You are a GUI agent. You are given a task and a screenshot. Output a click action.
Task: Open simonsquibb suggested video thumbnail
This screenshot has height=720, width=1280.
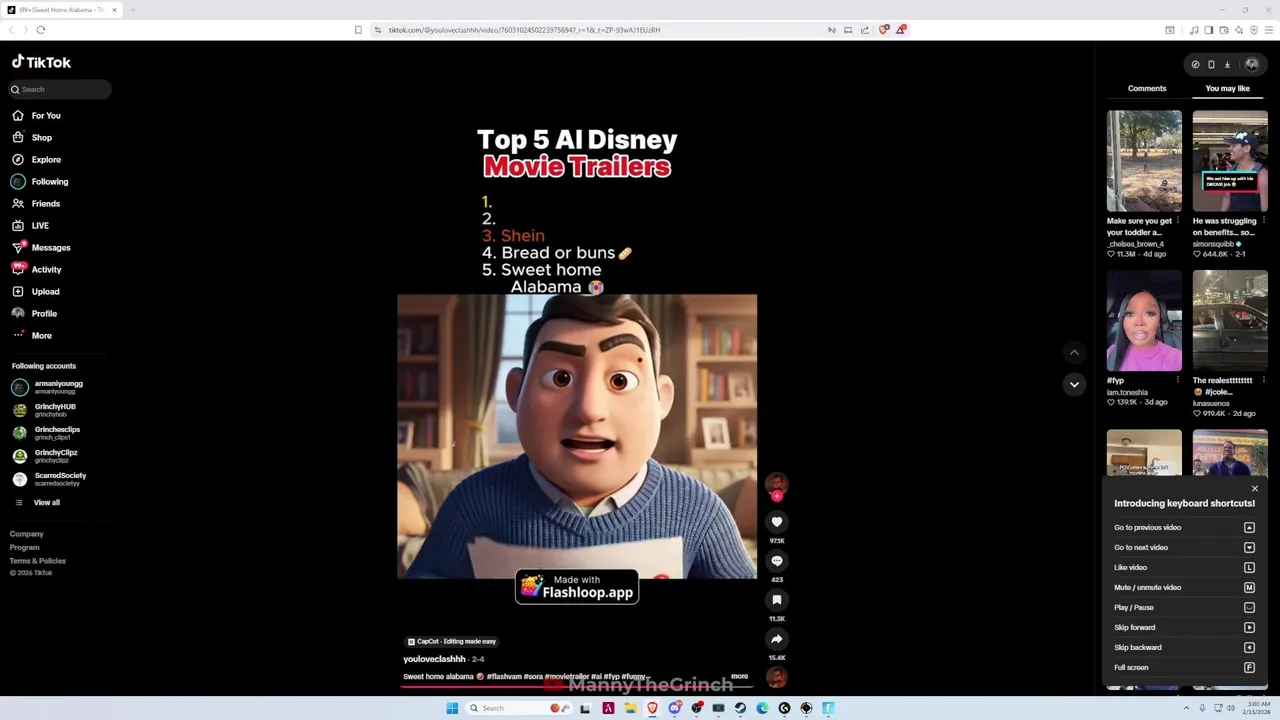(x=1230, y=161)
